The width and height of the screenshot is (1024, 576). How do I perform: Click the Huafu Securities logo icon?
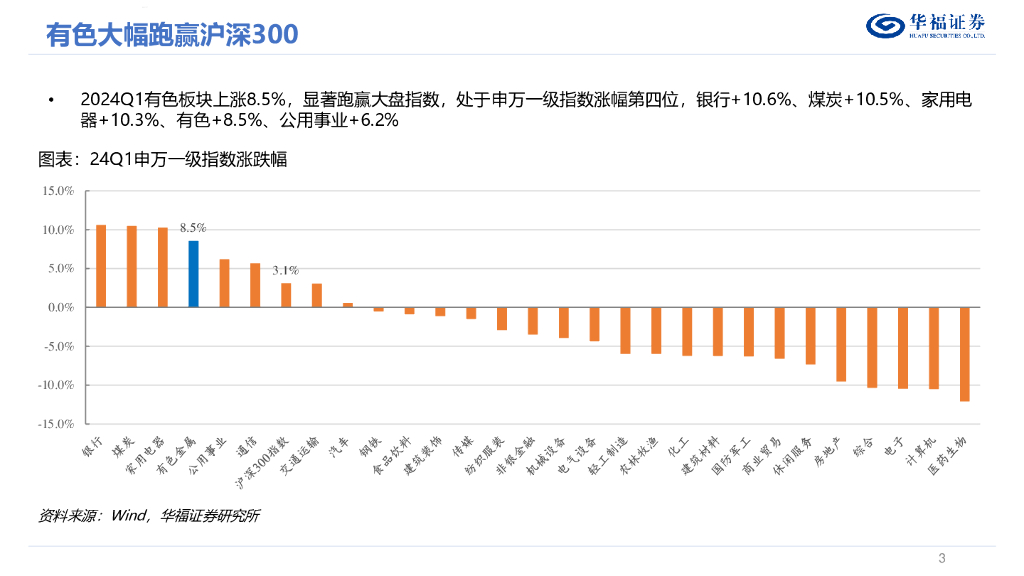tap(882, 26)
